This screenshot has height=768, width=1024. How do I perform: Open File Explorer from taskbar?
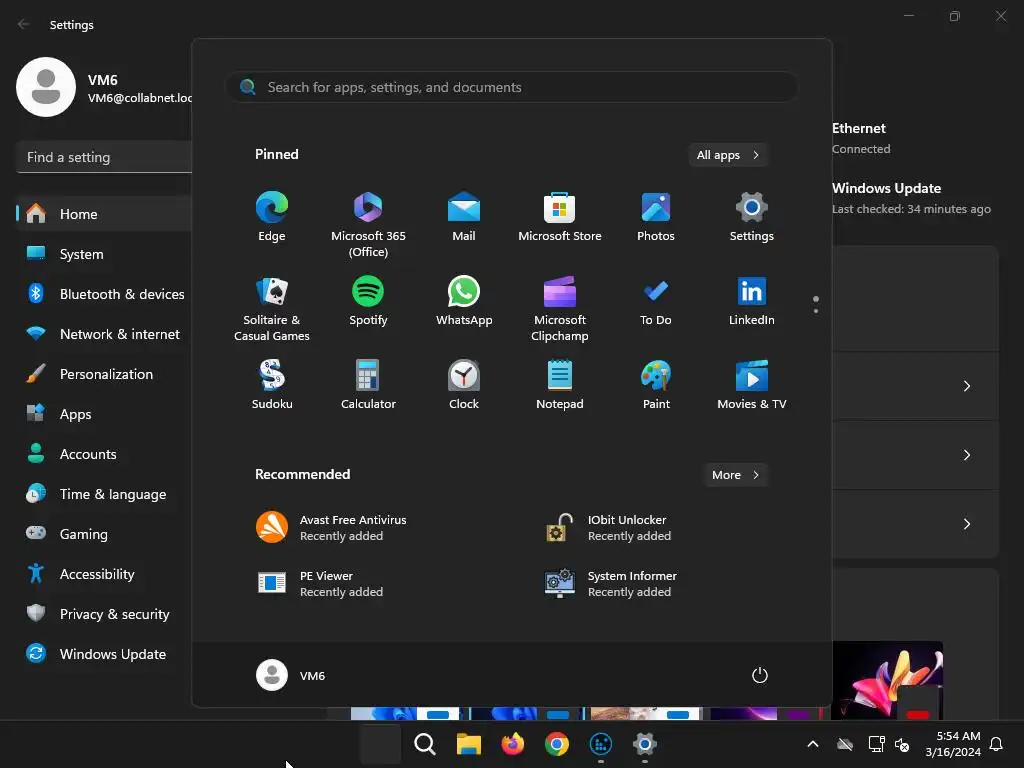click(468, 744)
